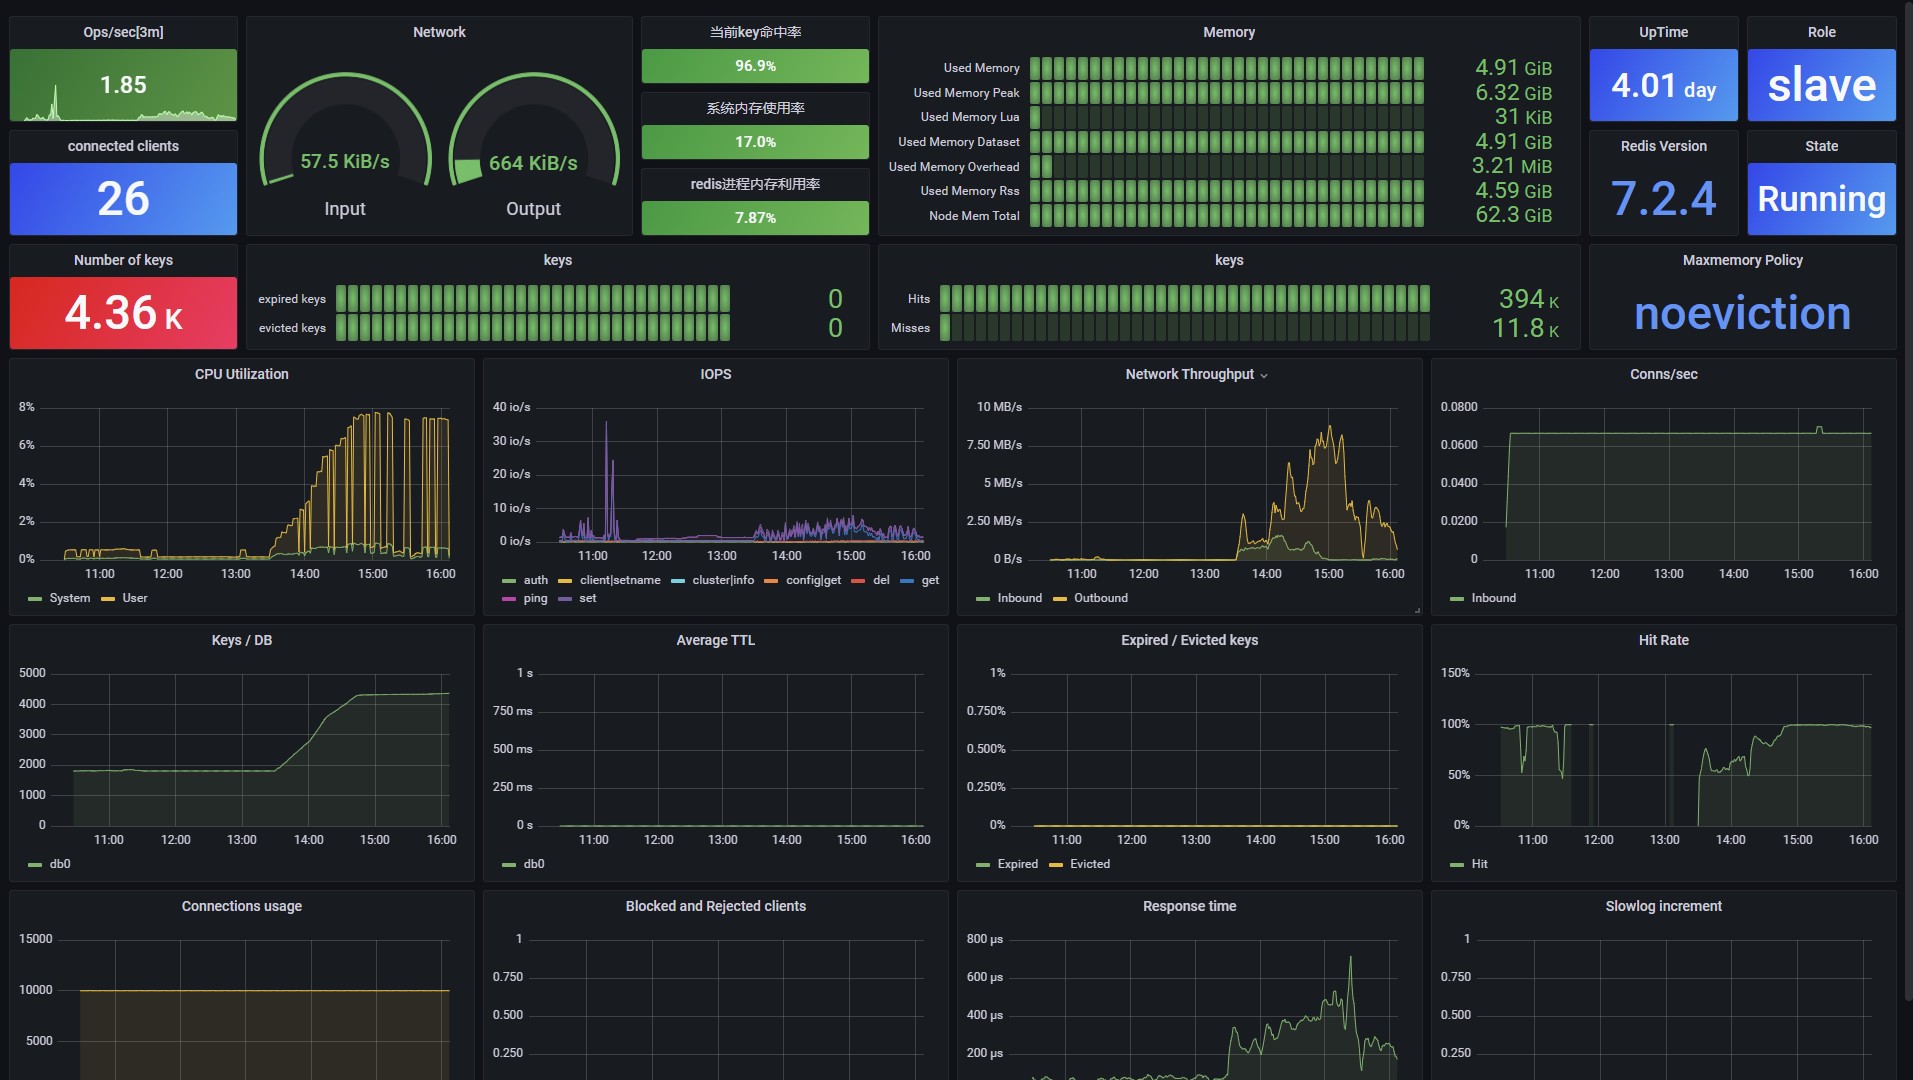
Task: Open the Connections usage panel title
Action: [x=241, y=906]
